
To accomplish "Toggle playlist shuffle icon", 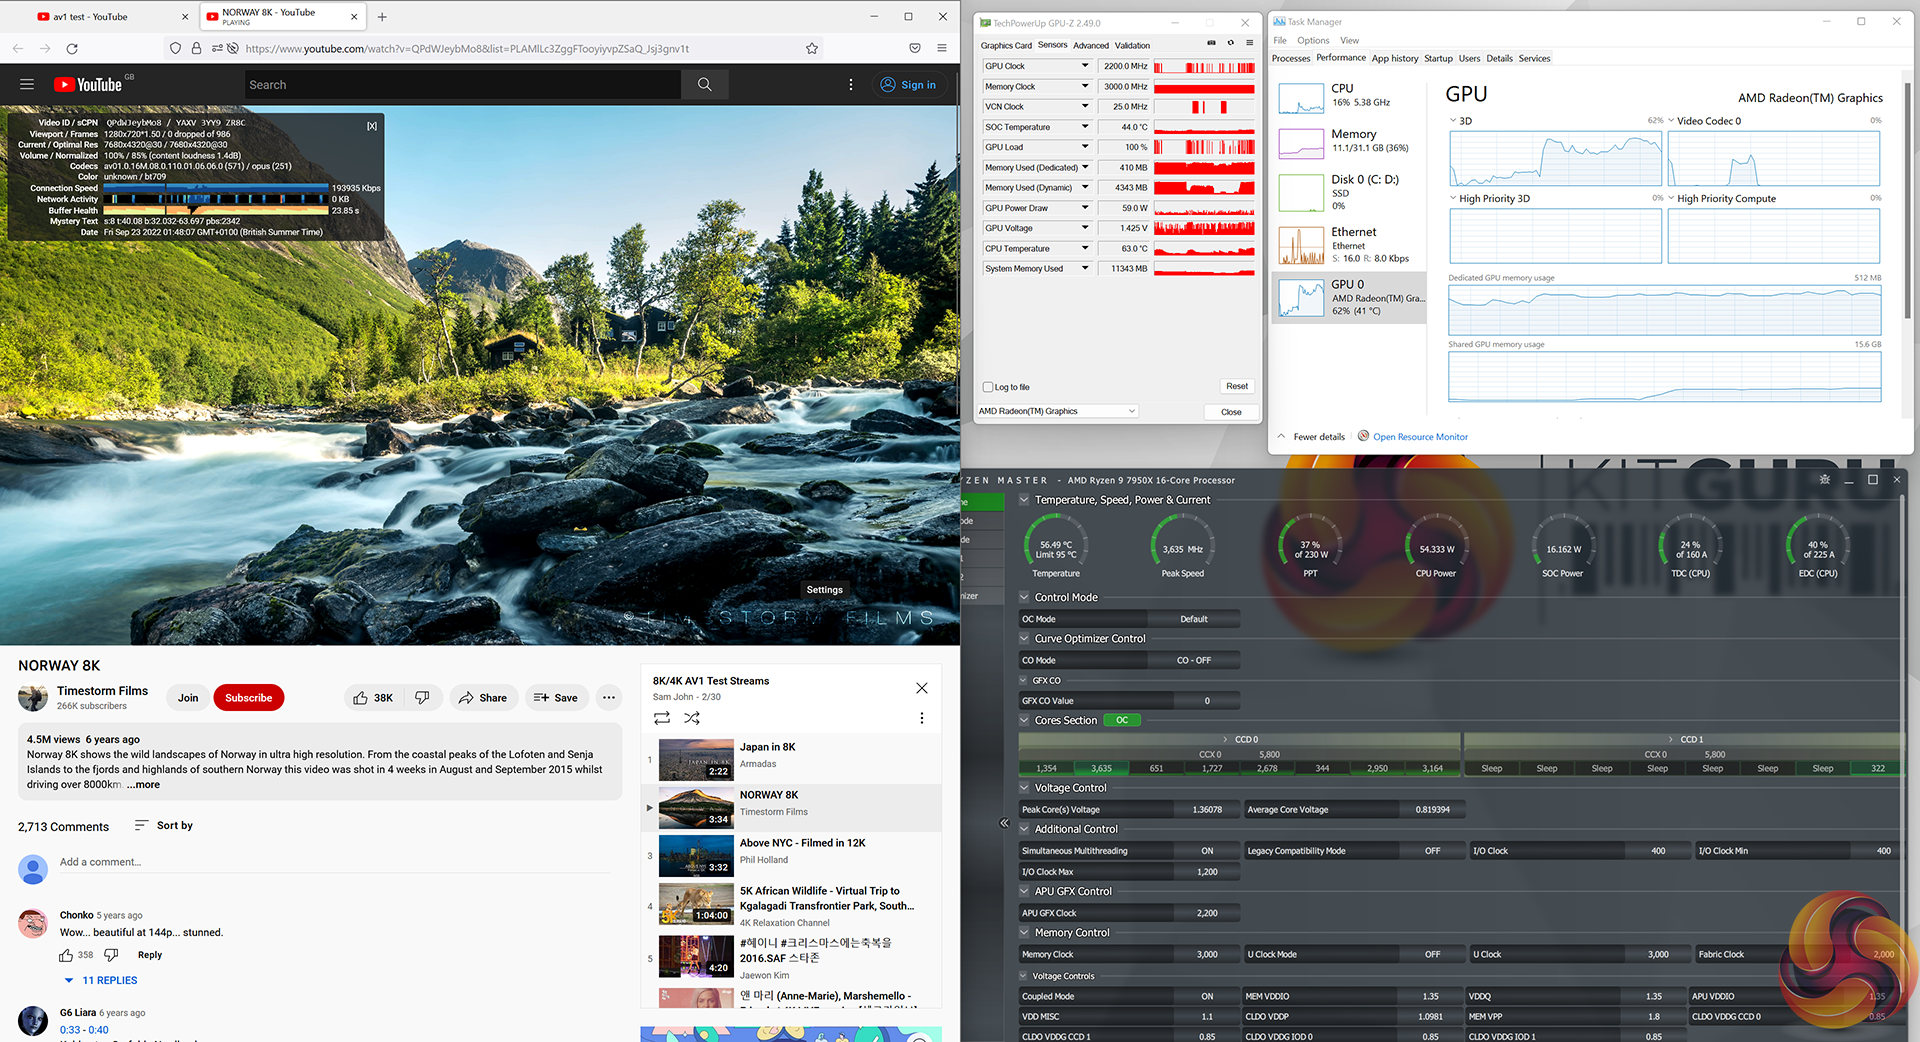I will pyautogui.click(x=692, y=718).
